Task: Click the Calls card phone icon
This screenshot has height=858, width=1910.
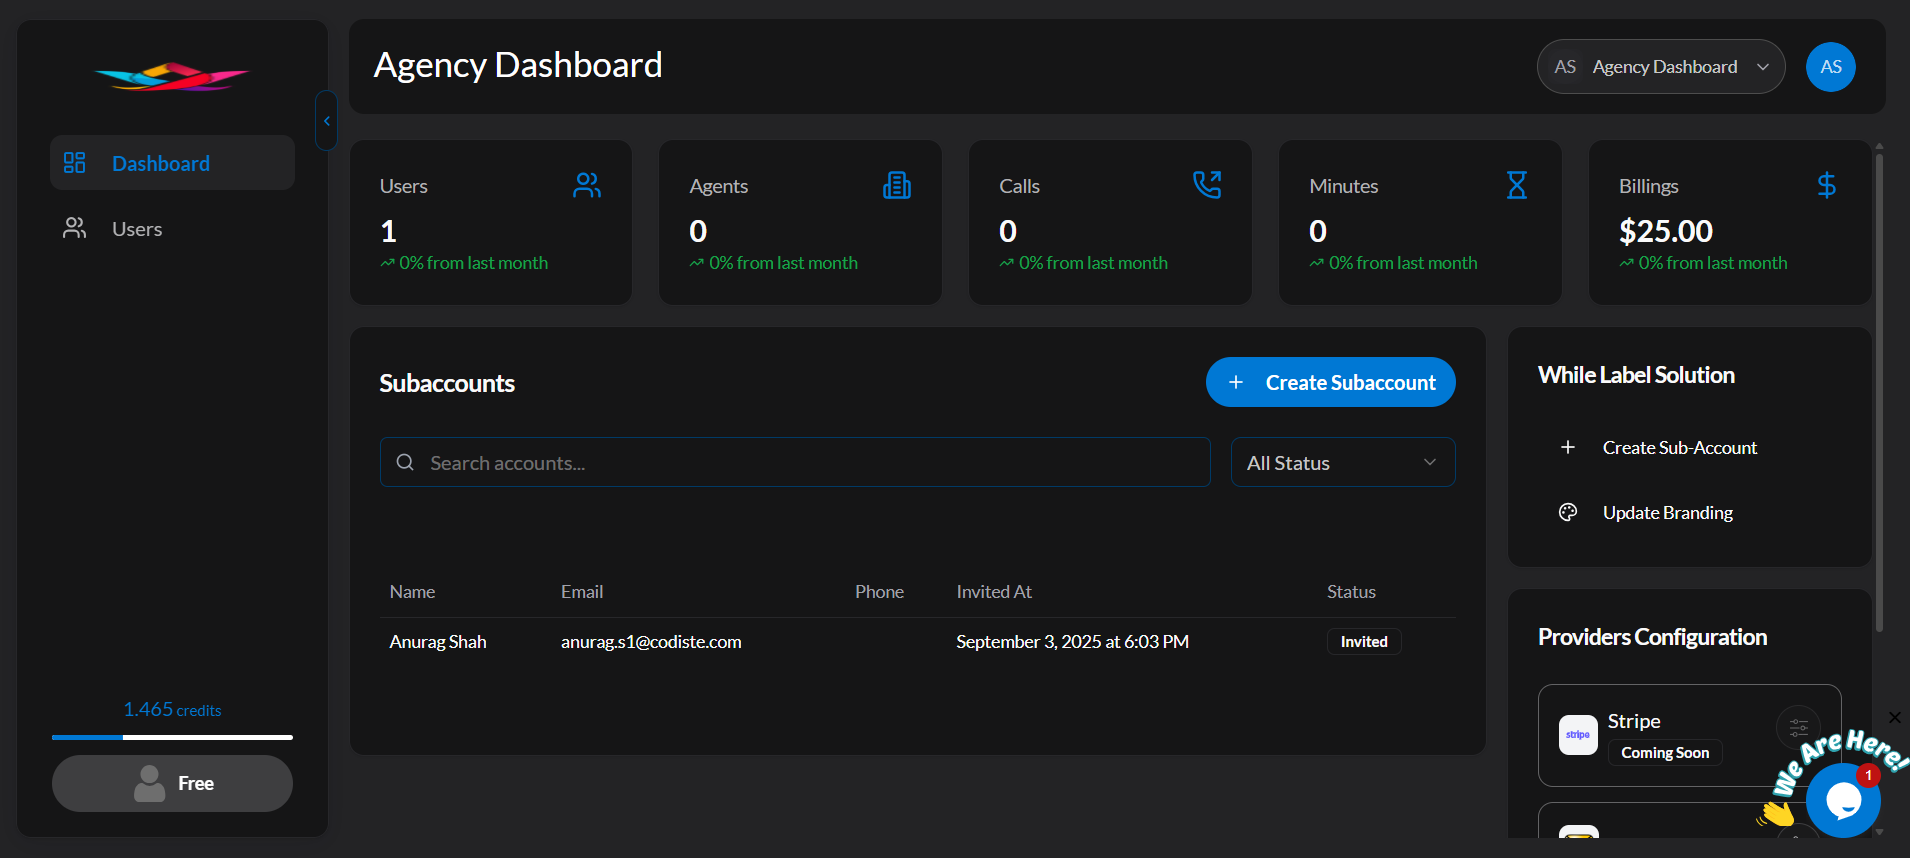Action: 1207,185
